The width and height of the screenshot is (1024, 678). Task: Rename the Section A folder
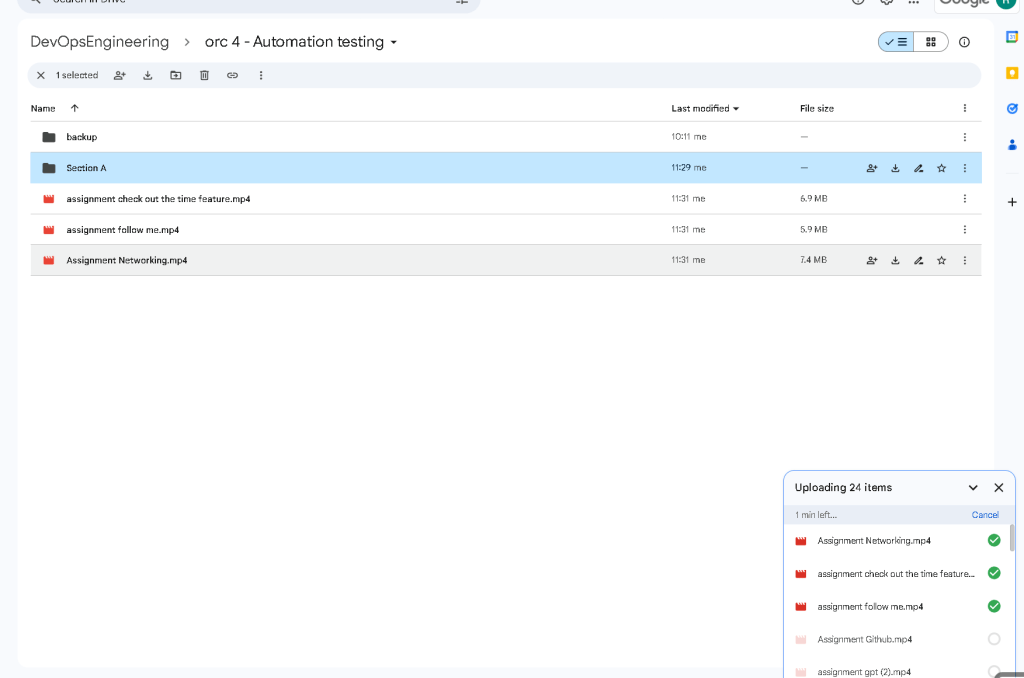tap(918, 169)
